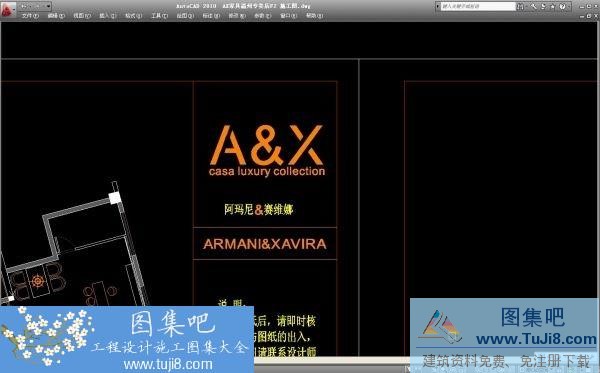Click the Help question mark icon
The height and width of the screenshot is (373, 600).
tap(562, 7)
